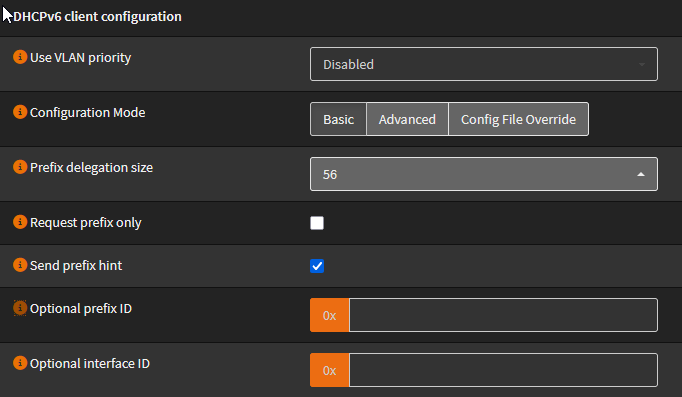
Task: Uncheck the Send prefix hint checkbox
Action: pos(317,266)
